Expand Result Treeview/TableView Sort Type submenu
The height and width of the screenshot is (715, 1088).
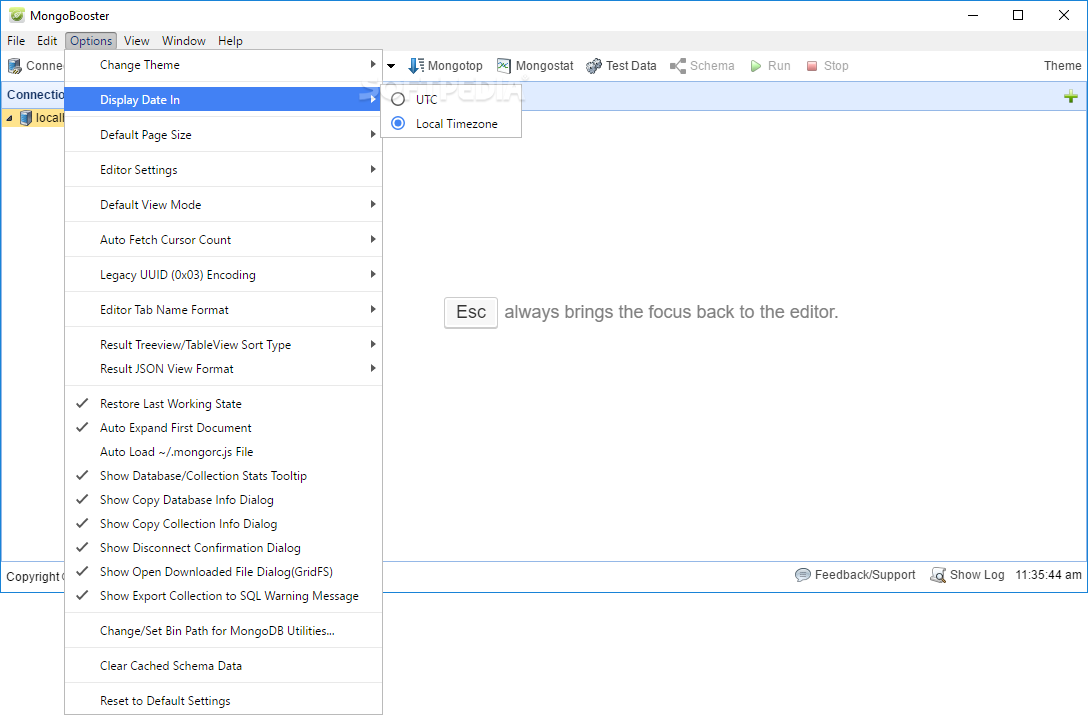pos(223,345)
